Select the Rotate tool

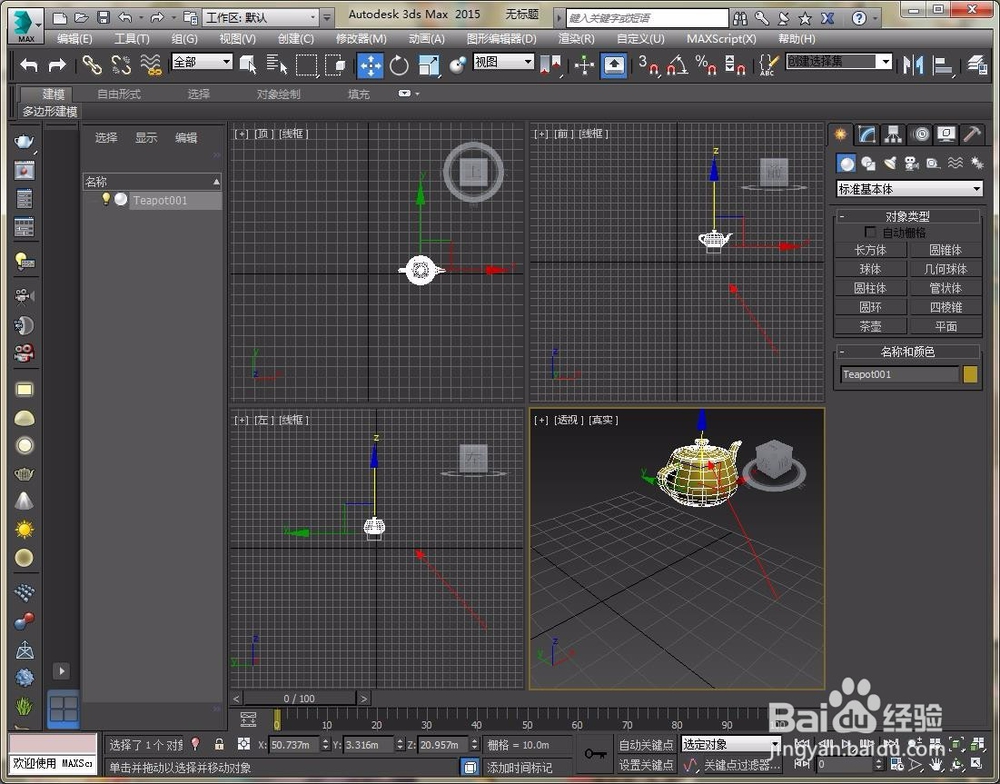(x=399, y=65)
